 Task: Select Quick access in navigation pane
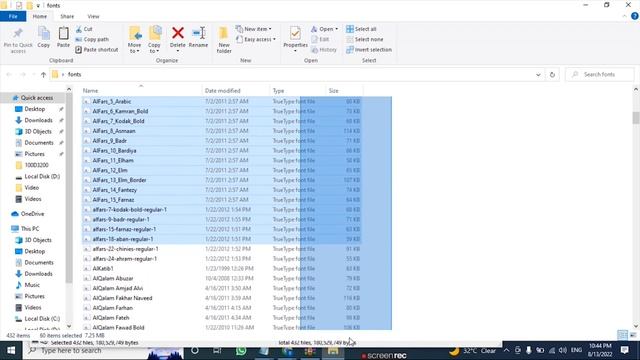[36, 98]
